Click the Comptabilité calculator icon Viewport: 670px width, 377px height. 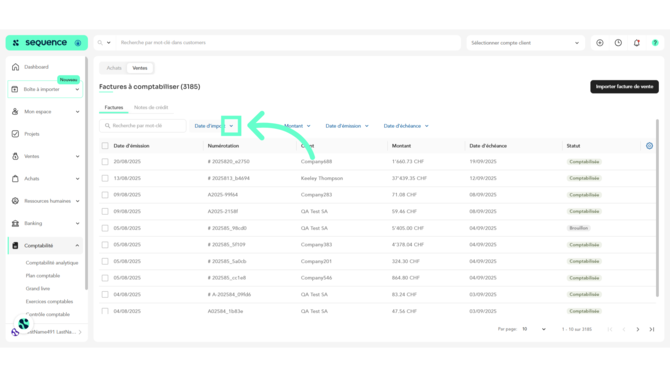pos(15,245)
